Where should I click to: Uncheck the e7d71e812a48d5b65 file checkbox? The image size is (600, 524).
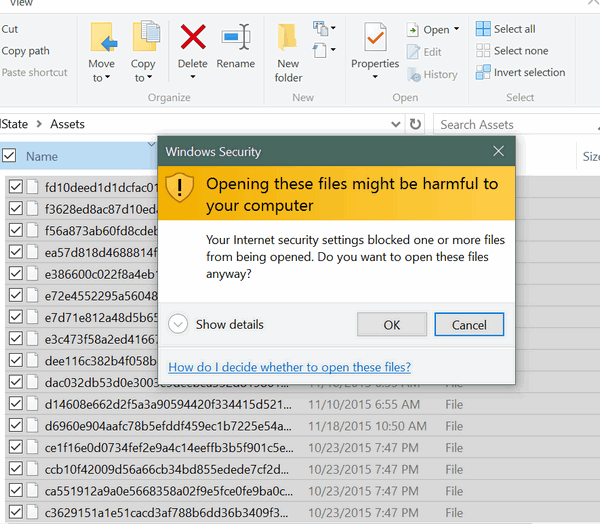(x=16, y=317)
